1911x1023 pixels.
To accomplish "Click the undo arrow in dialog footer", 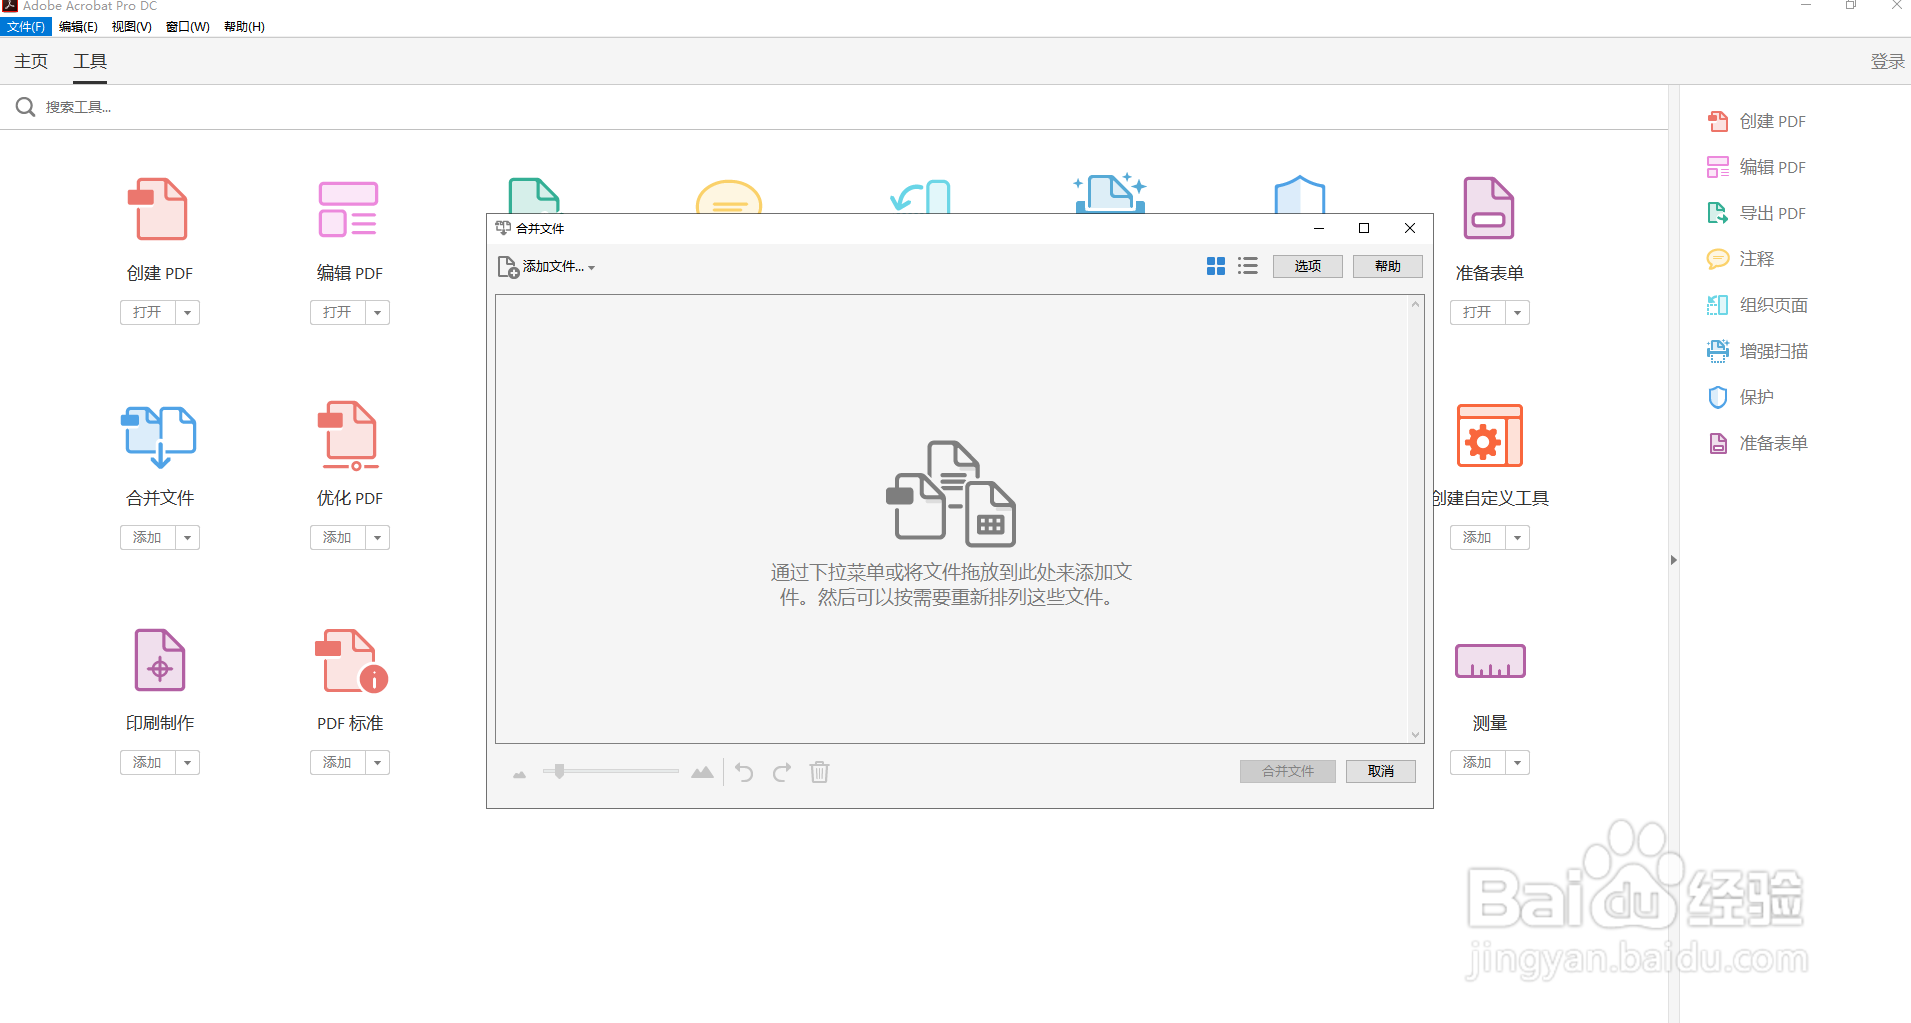I will click(x=744, y=772).
